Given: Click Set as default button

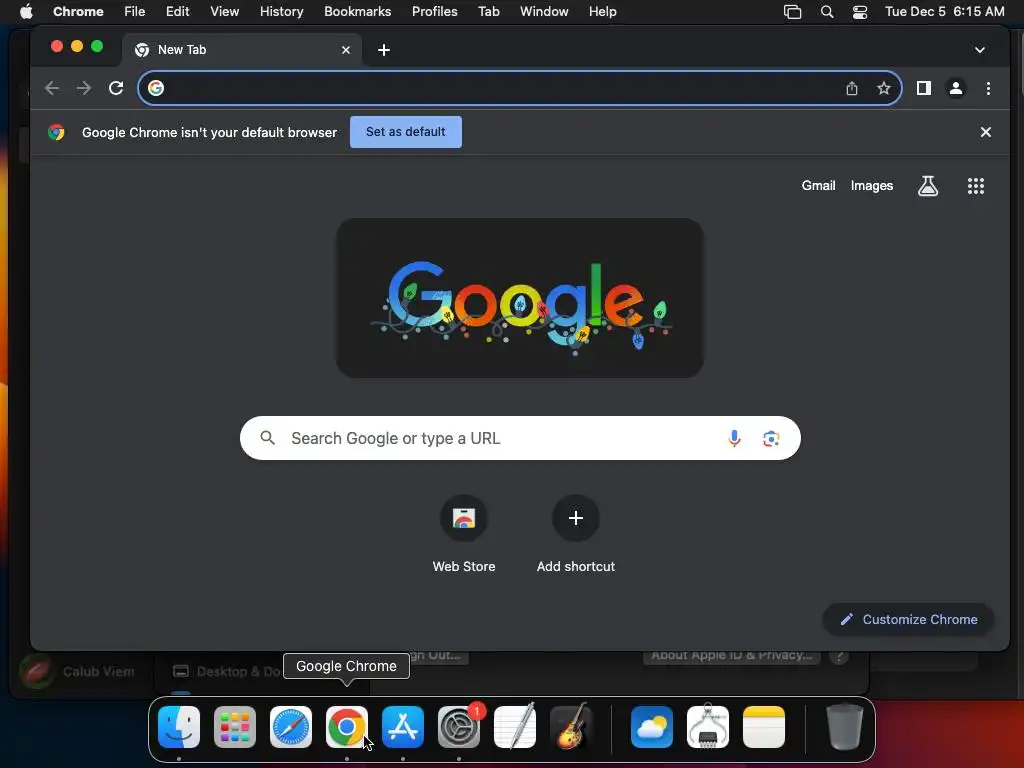Looking at the screenshot, I should [x=406, y=132].
